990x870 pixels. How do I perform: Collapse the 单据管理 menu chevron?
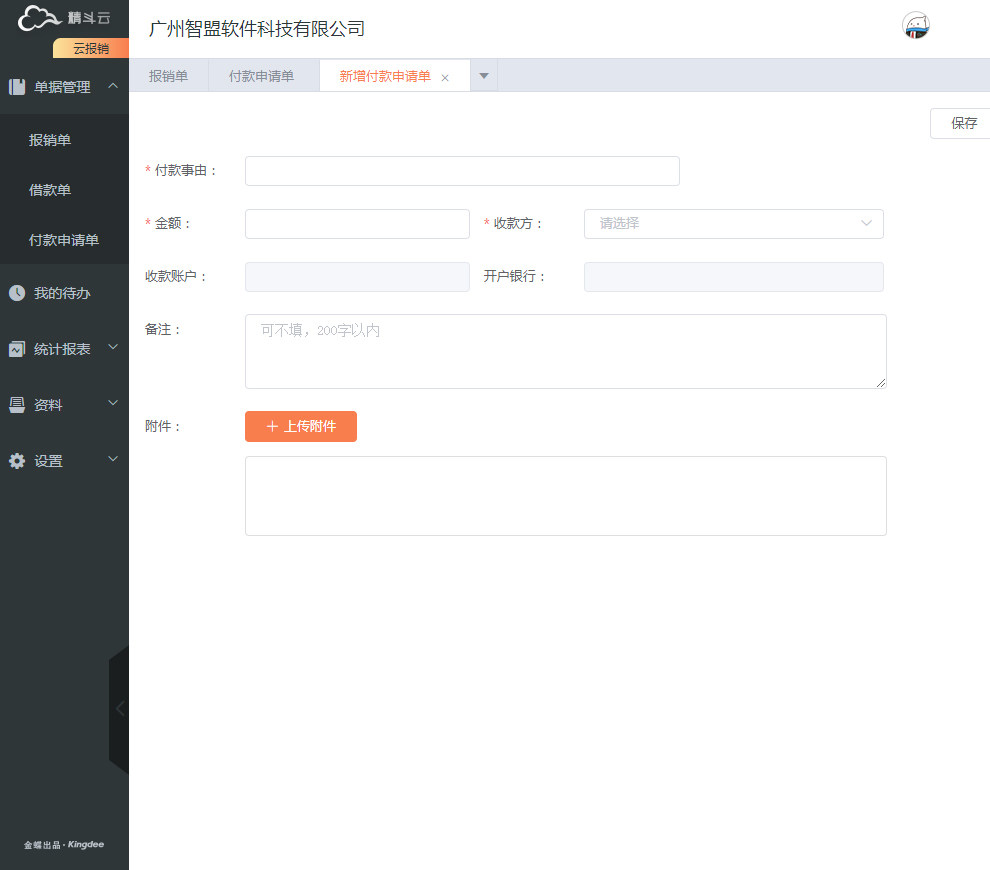coord(113,86)
